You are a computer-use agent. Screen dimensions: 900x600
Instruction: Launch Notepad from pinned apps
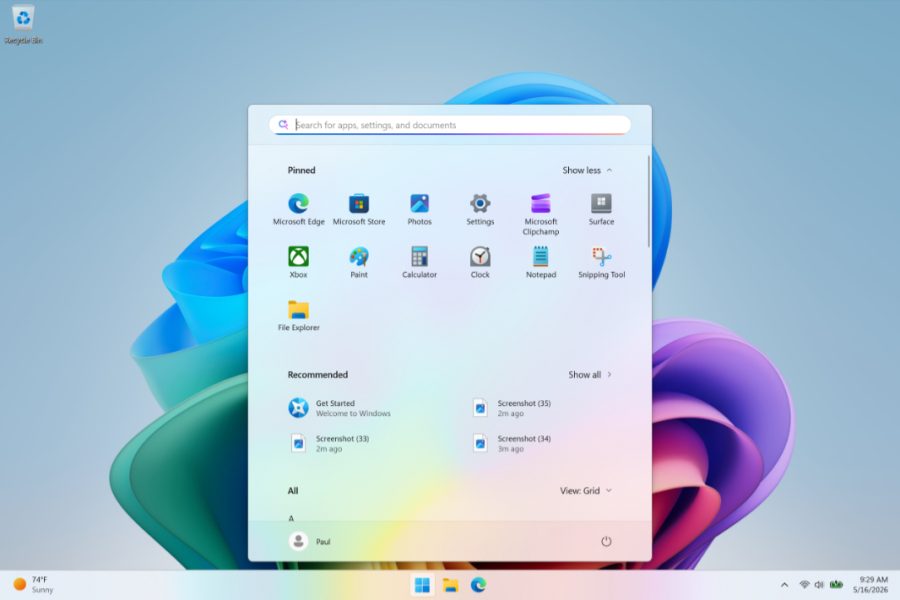point(541,262)
